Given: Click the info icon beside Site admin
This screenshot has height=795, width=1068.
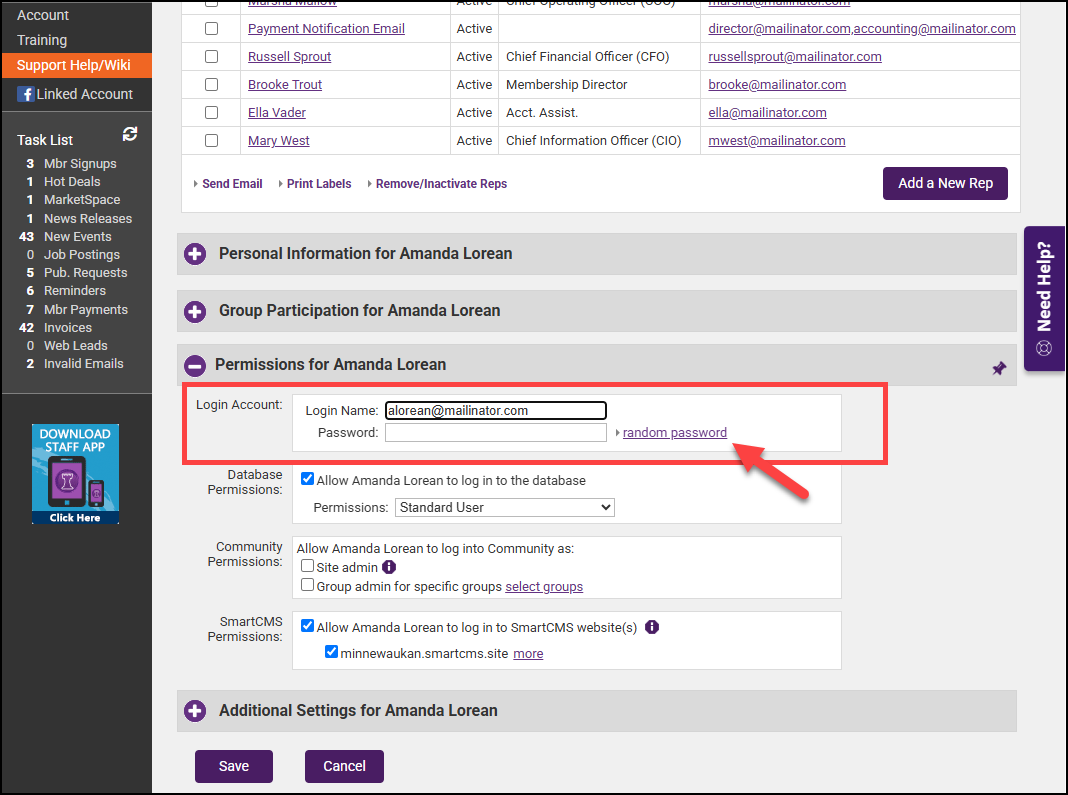Looking at the screenshot, I should (x=389, y=567).
